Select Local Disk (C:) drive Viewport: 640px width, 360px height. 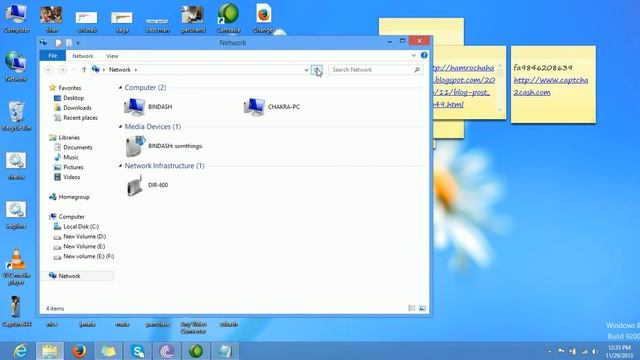[77, 227]
